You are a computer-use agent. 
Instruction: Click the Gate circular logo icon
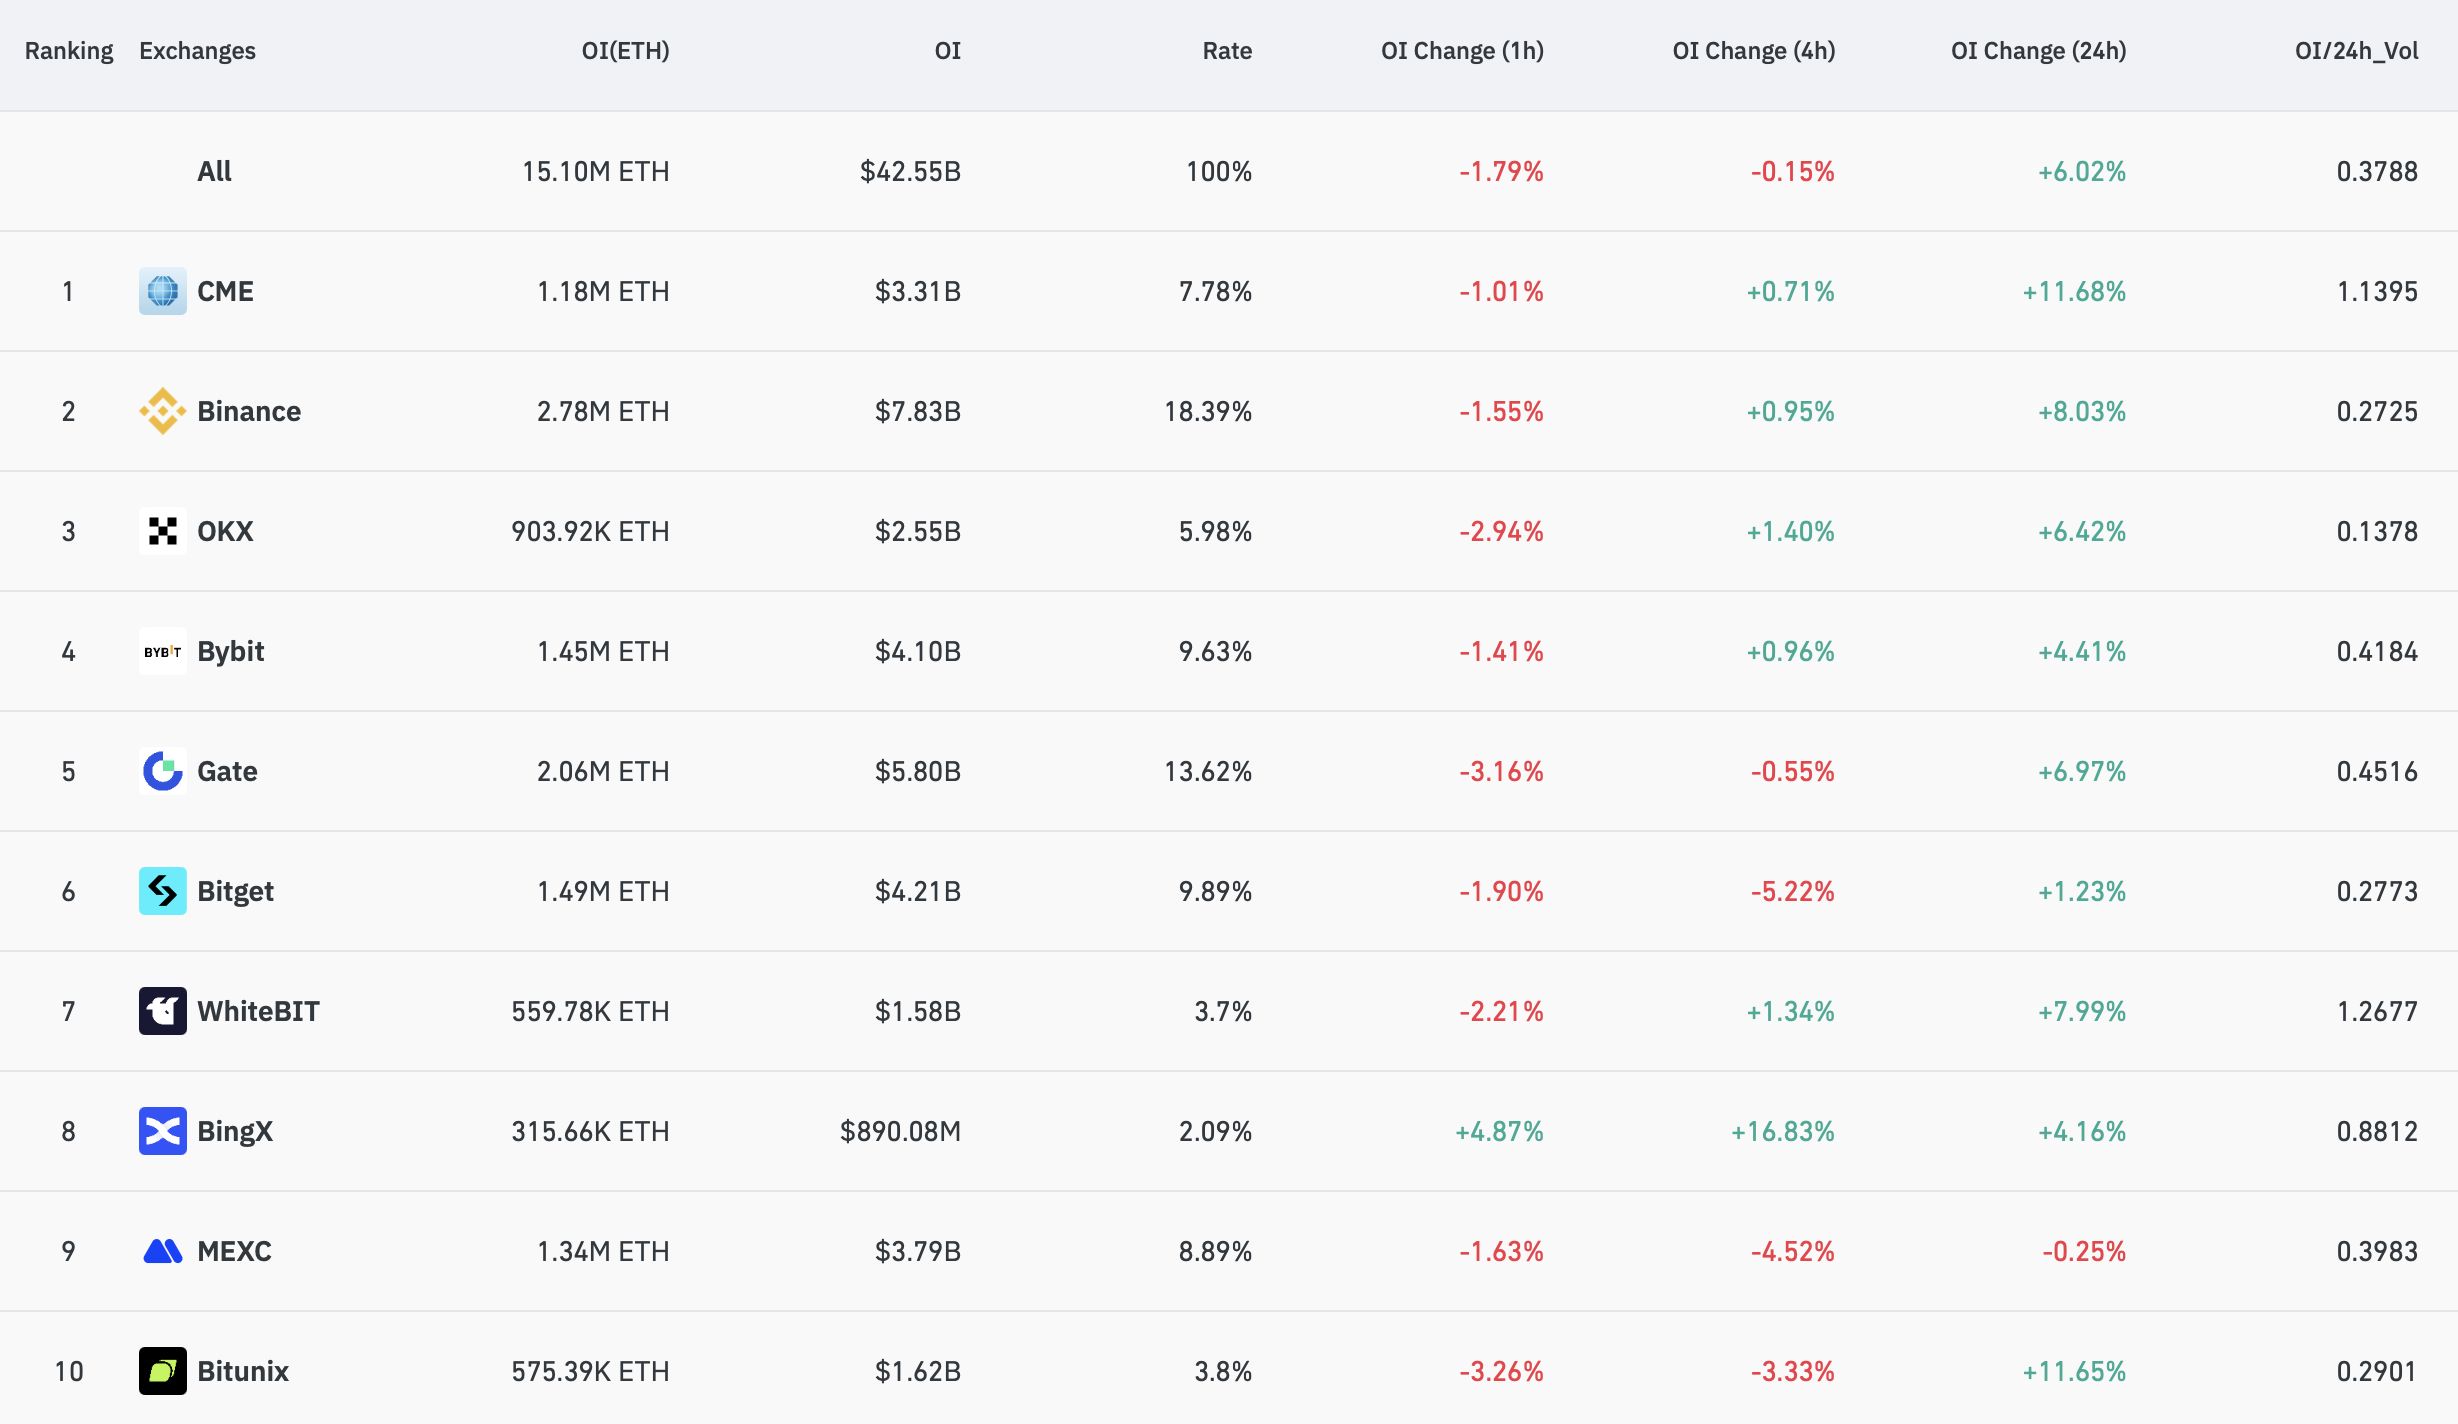pyautogui.click(x=162, y=771)
